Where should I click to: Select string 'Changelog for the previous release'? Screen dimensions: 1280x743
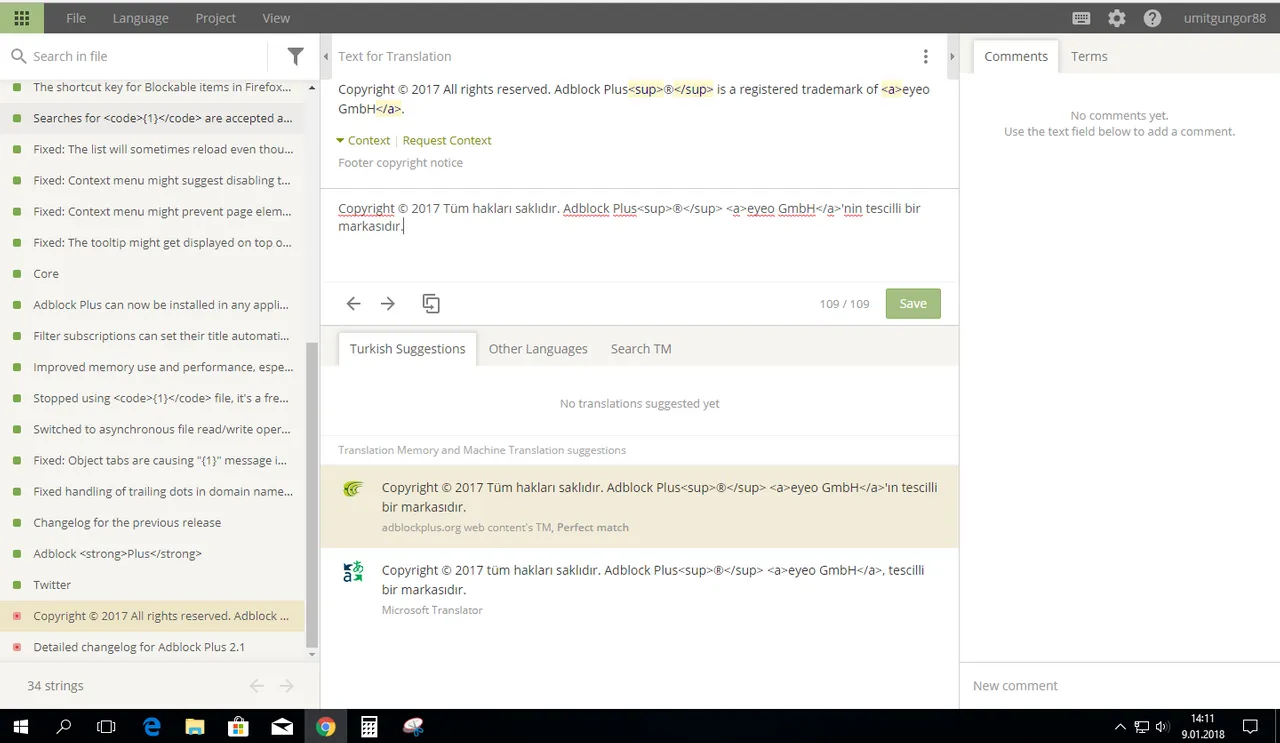[x=152, y=522]
